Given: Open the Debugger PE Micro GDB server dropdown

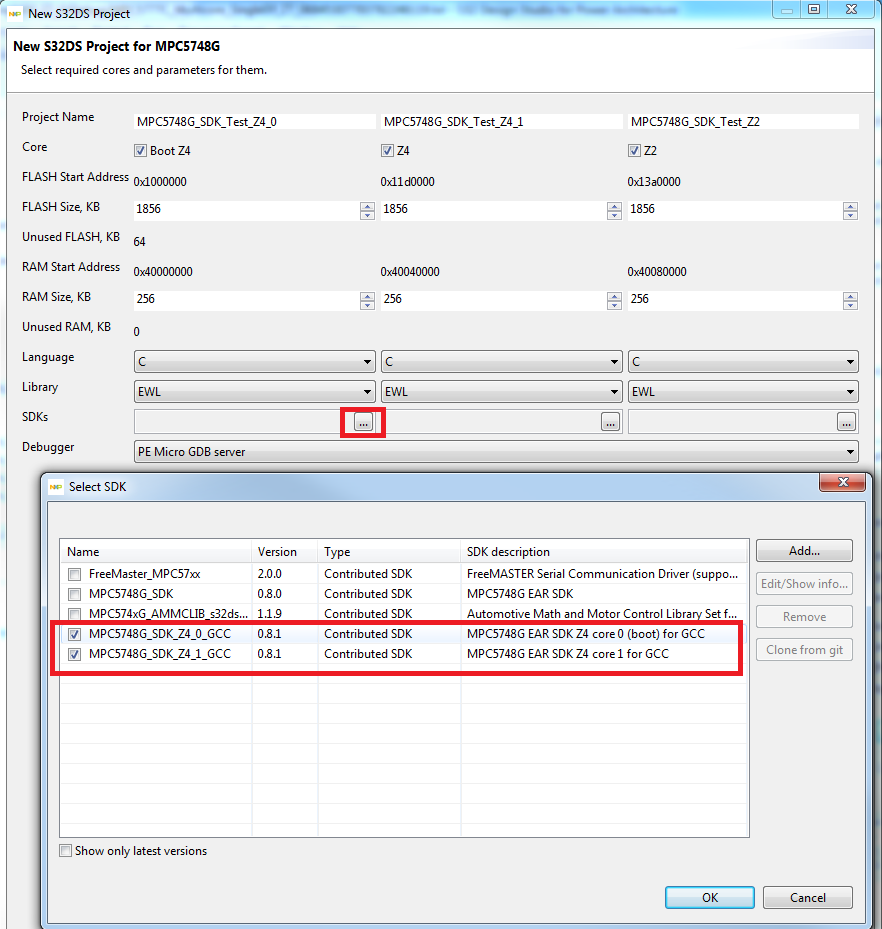Looking at the screenshot, I should pos(496,451).
